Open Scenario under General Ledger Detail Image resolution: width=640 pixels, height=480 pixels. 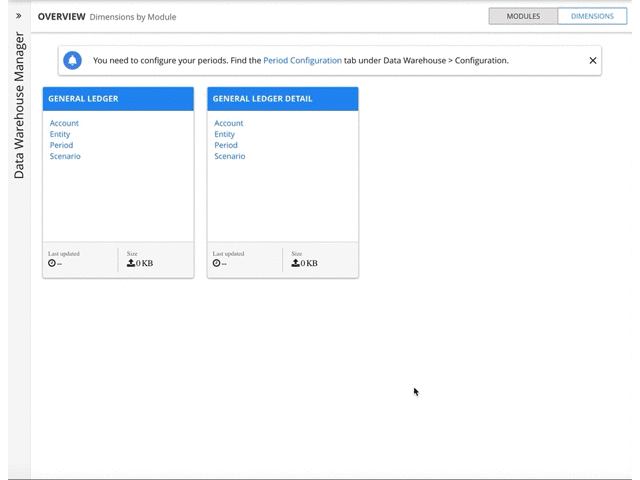click(x=229, y=156)
